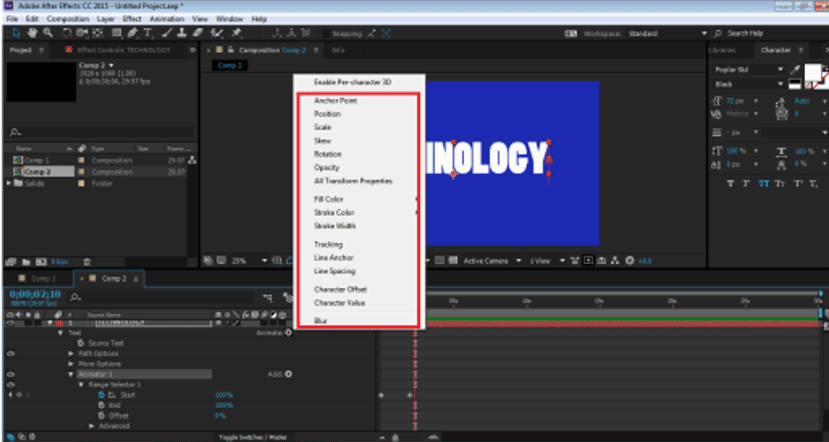The width and height of the screenshot is (829, 442).
Task: Open the Active Camera dropdown
Action: pos(492,261)
